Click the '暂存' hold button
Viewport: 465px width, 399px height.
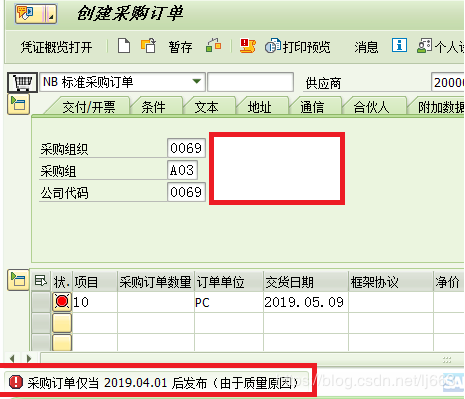pyautogui.click(x=180, y=47)
